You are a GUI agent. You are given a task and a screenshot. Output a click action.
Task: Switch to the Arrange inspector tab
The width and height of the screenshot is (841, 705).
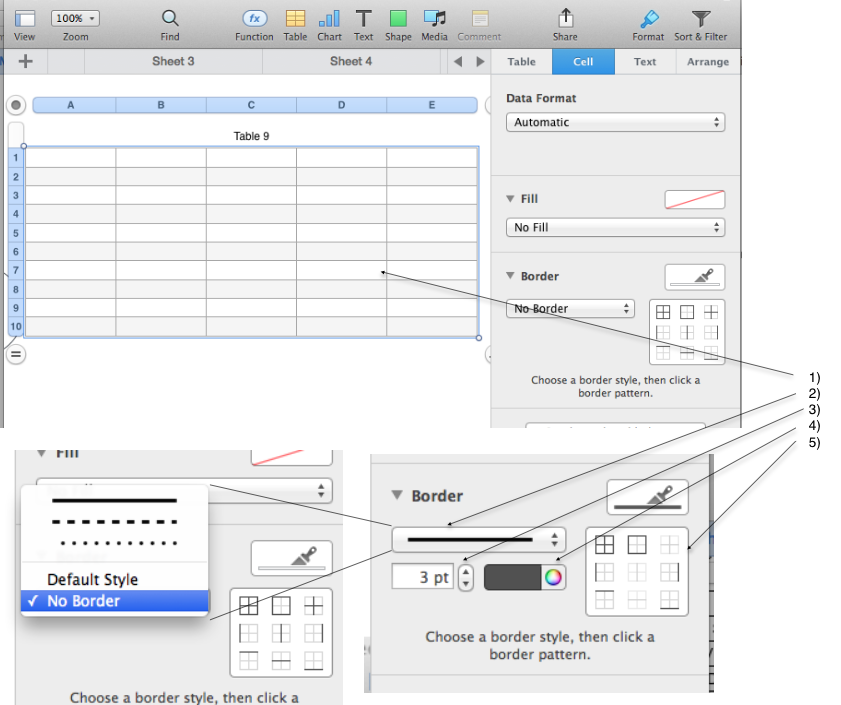pos(707,62)
